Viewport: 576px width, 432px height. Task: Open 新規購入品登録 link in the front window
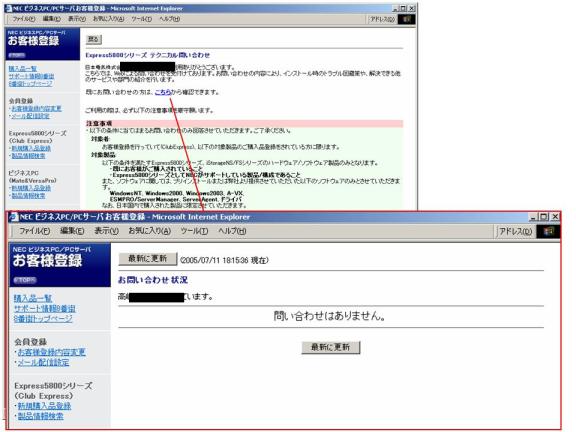tap(44, 406)
